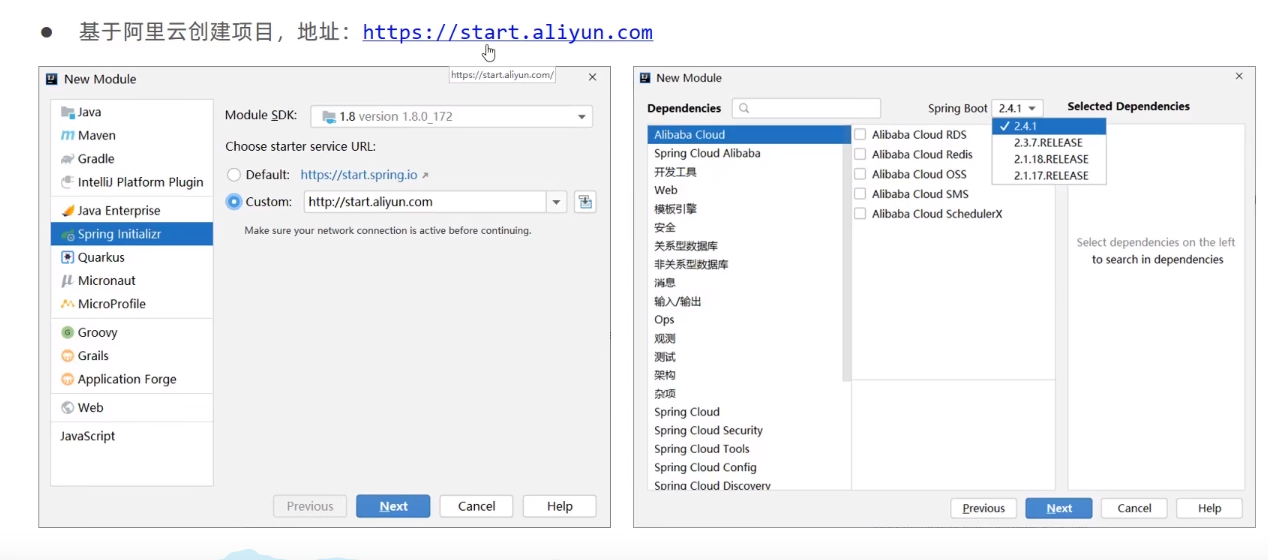Select Spring Initializr module type

(131, 234)
